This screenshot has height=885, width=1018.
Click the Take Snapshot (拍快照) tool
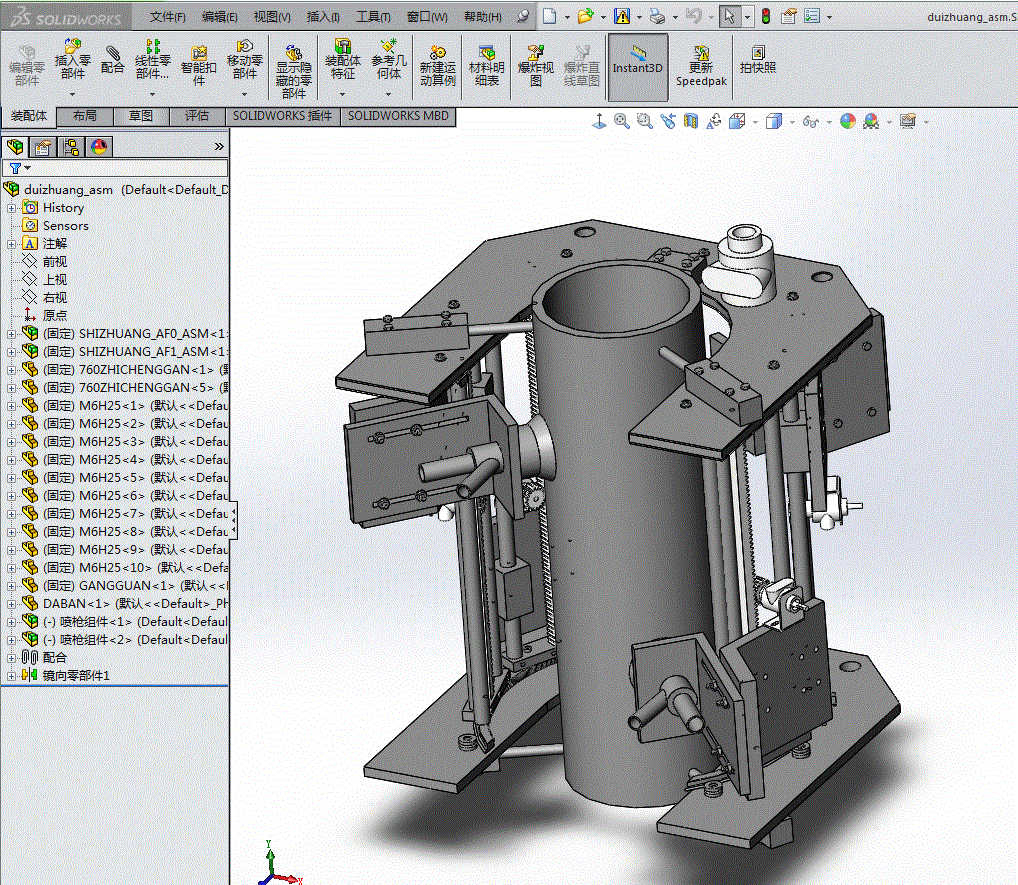757,60
